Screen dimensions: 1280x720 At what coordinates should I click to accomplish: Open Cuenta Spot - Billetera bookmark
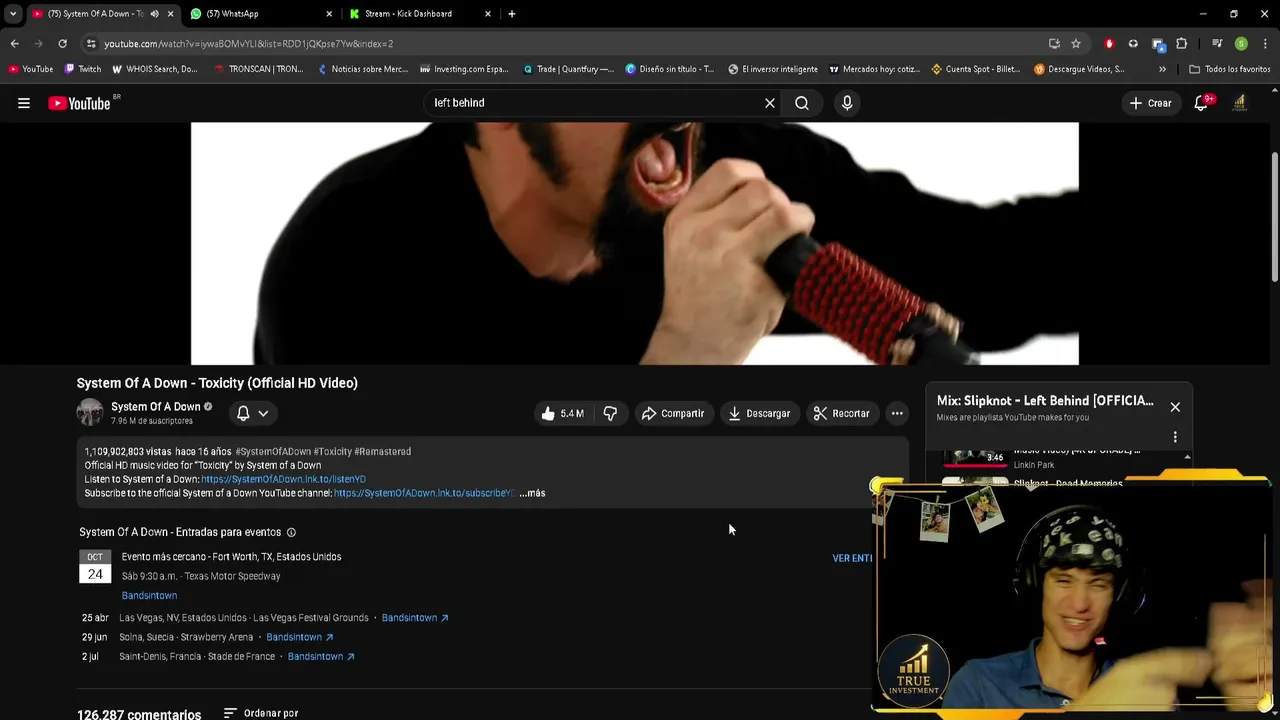976,69
